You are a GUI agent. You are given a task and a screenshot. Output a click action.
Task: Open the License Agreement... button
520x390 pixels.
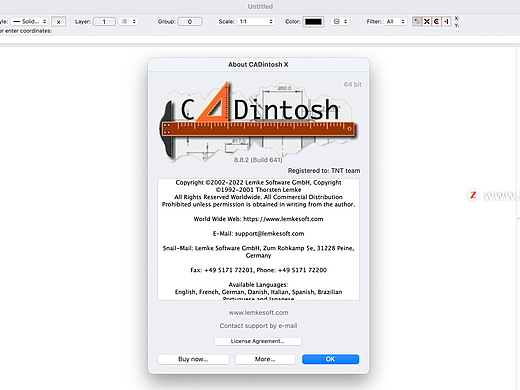[258, 341]
